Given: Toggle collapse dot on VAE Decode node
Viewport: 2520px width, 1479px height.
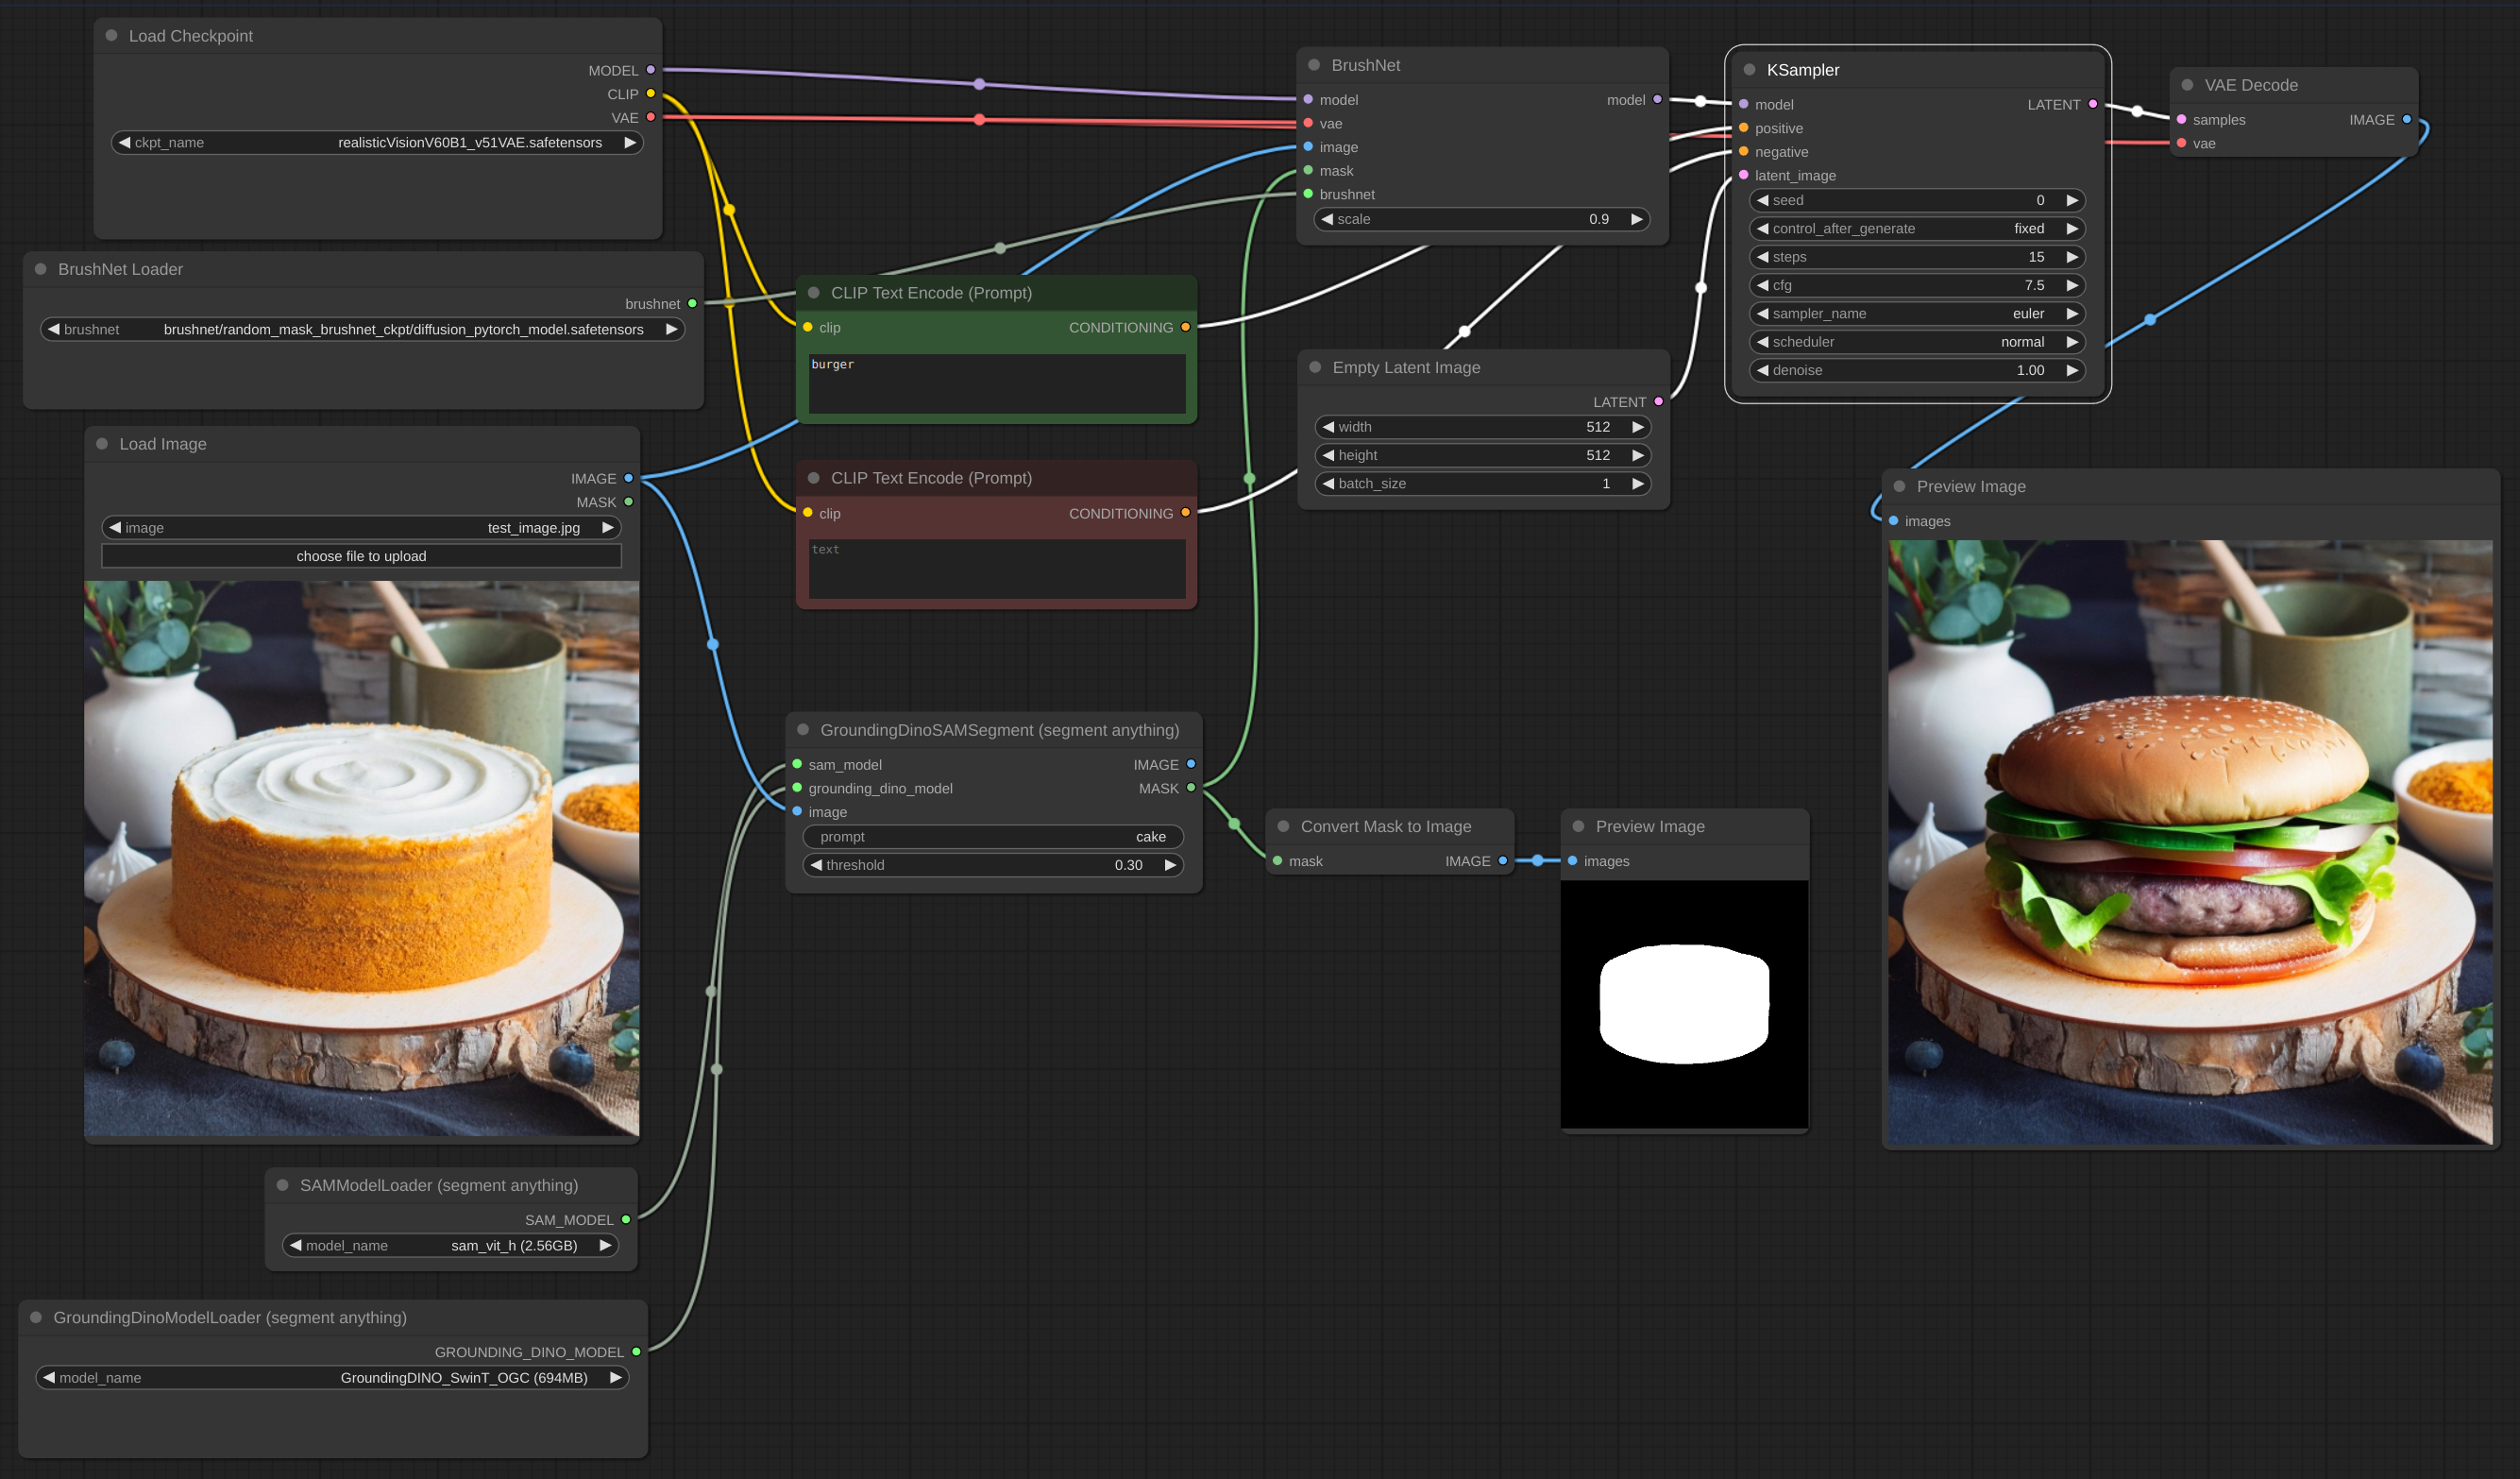Looking at the screenshot, I should [2187, 85].
